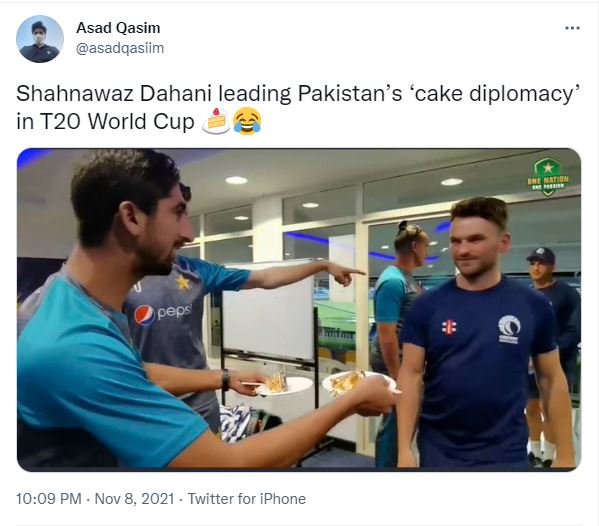Click the Pepsi logo on the jersey
This screenshot has height=526, width=599.
(x=162, y=313)
